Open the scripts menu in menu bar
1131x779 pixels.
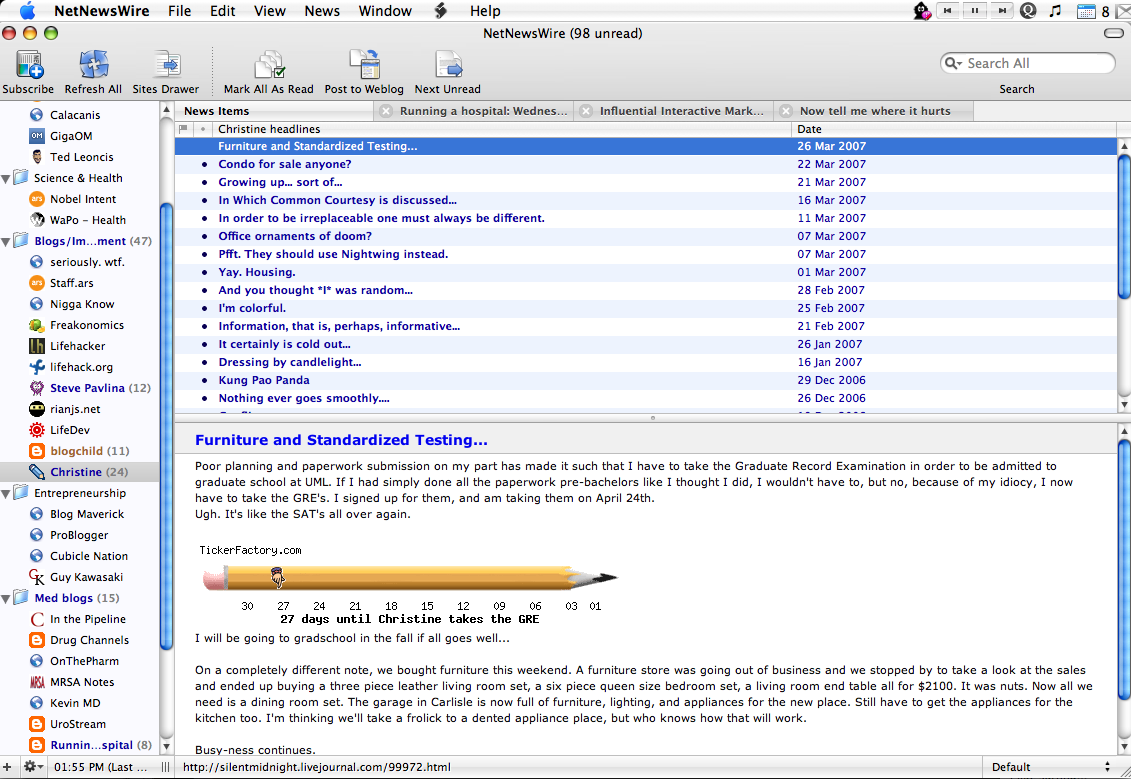tap(441, 11)
